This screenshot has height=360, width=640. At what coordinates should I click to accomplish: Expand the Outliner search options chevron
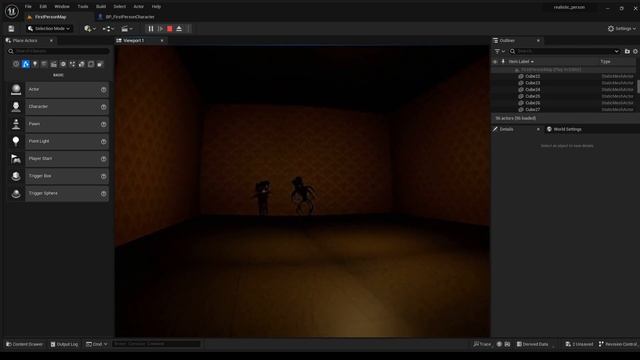point(616,51)
